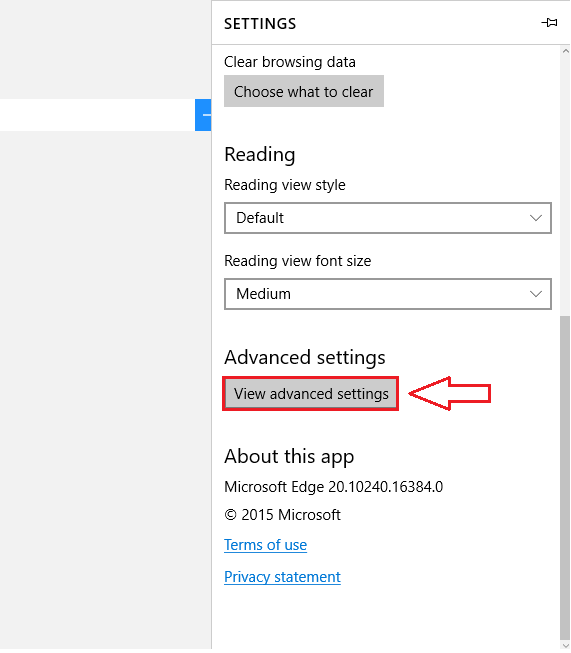
Task: Click the scrollbar down arrow
Action: [565, 645]
